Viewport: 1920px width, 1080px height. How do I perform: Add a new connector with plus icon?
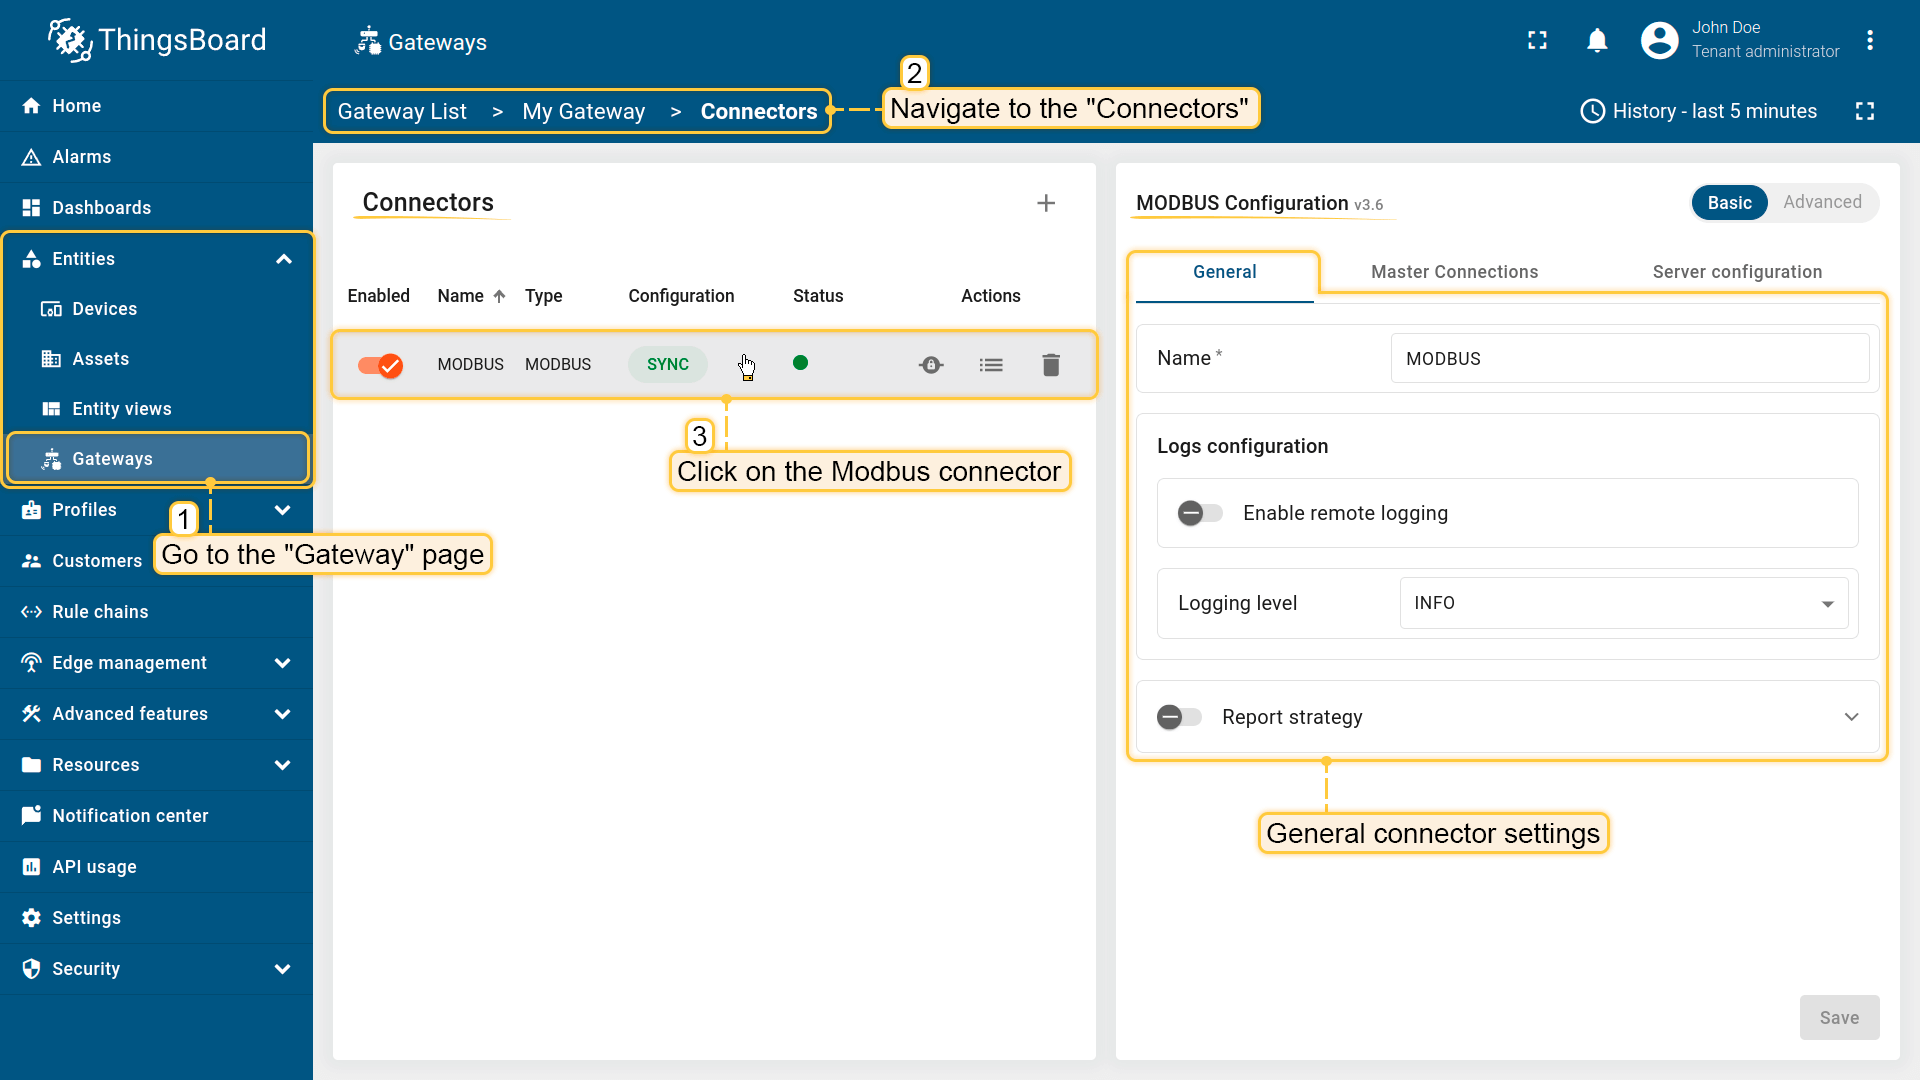1046,204
